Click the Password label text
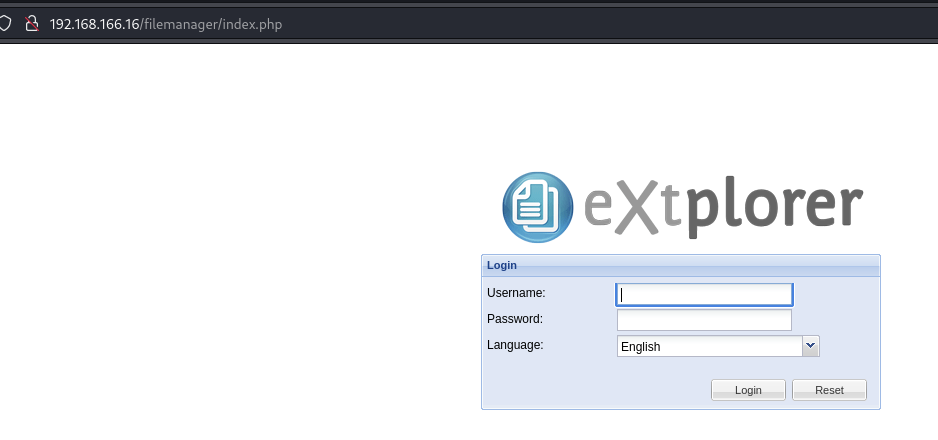 (x=514, y=319)
